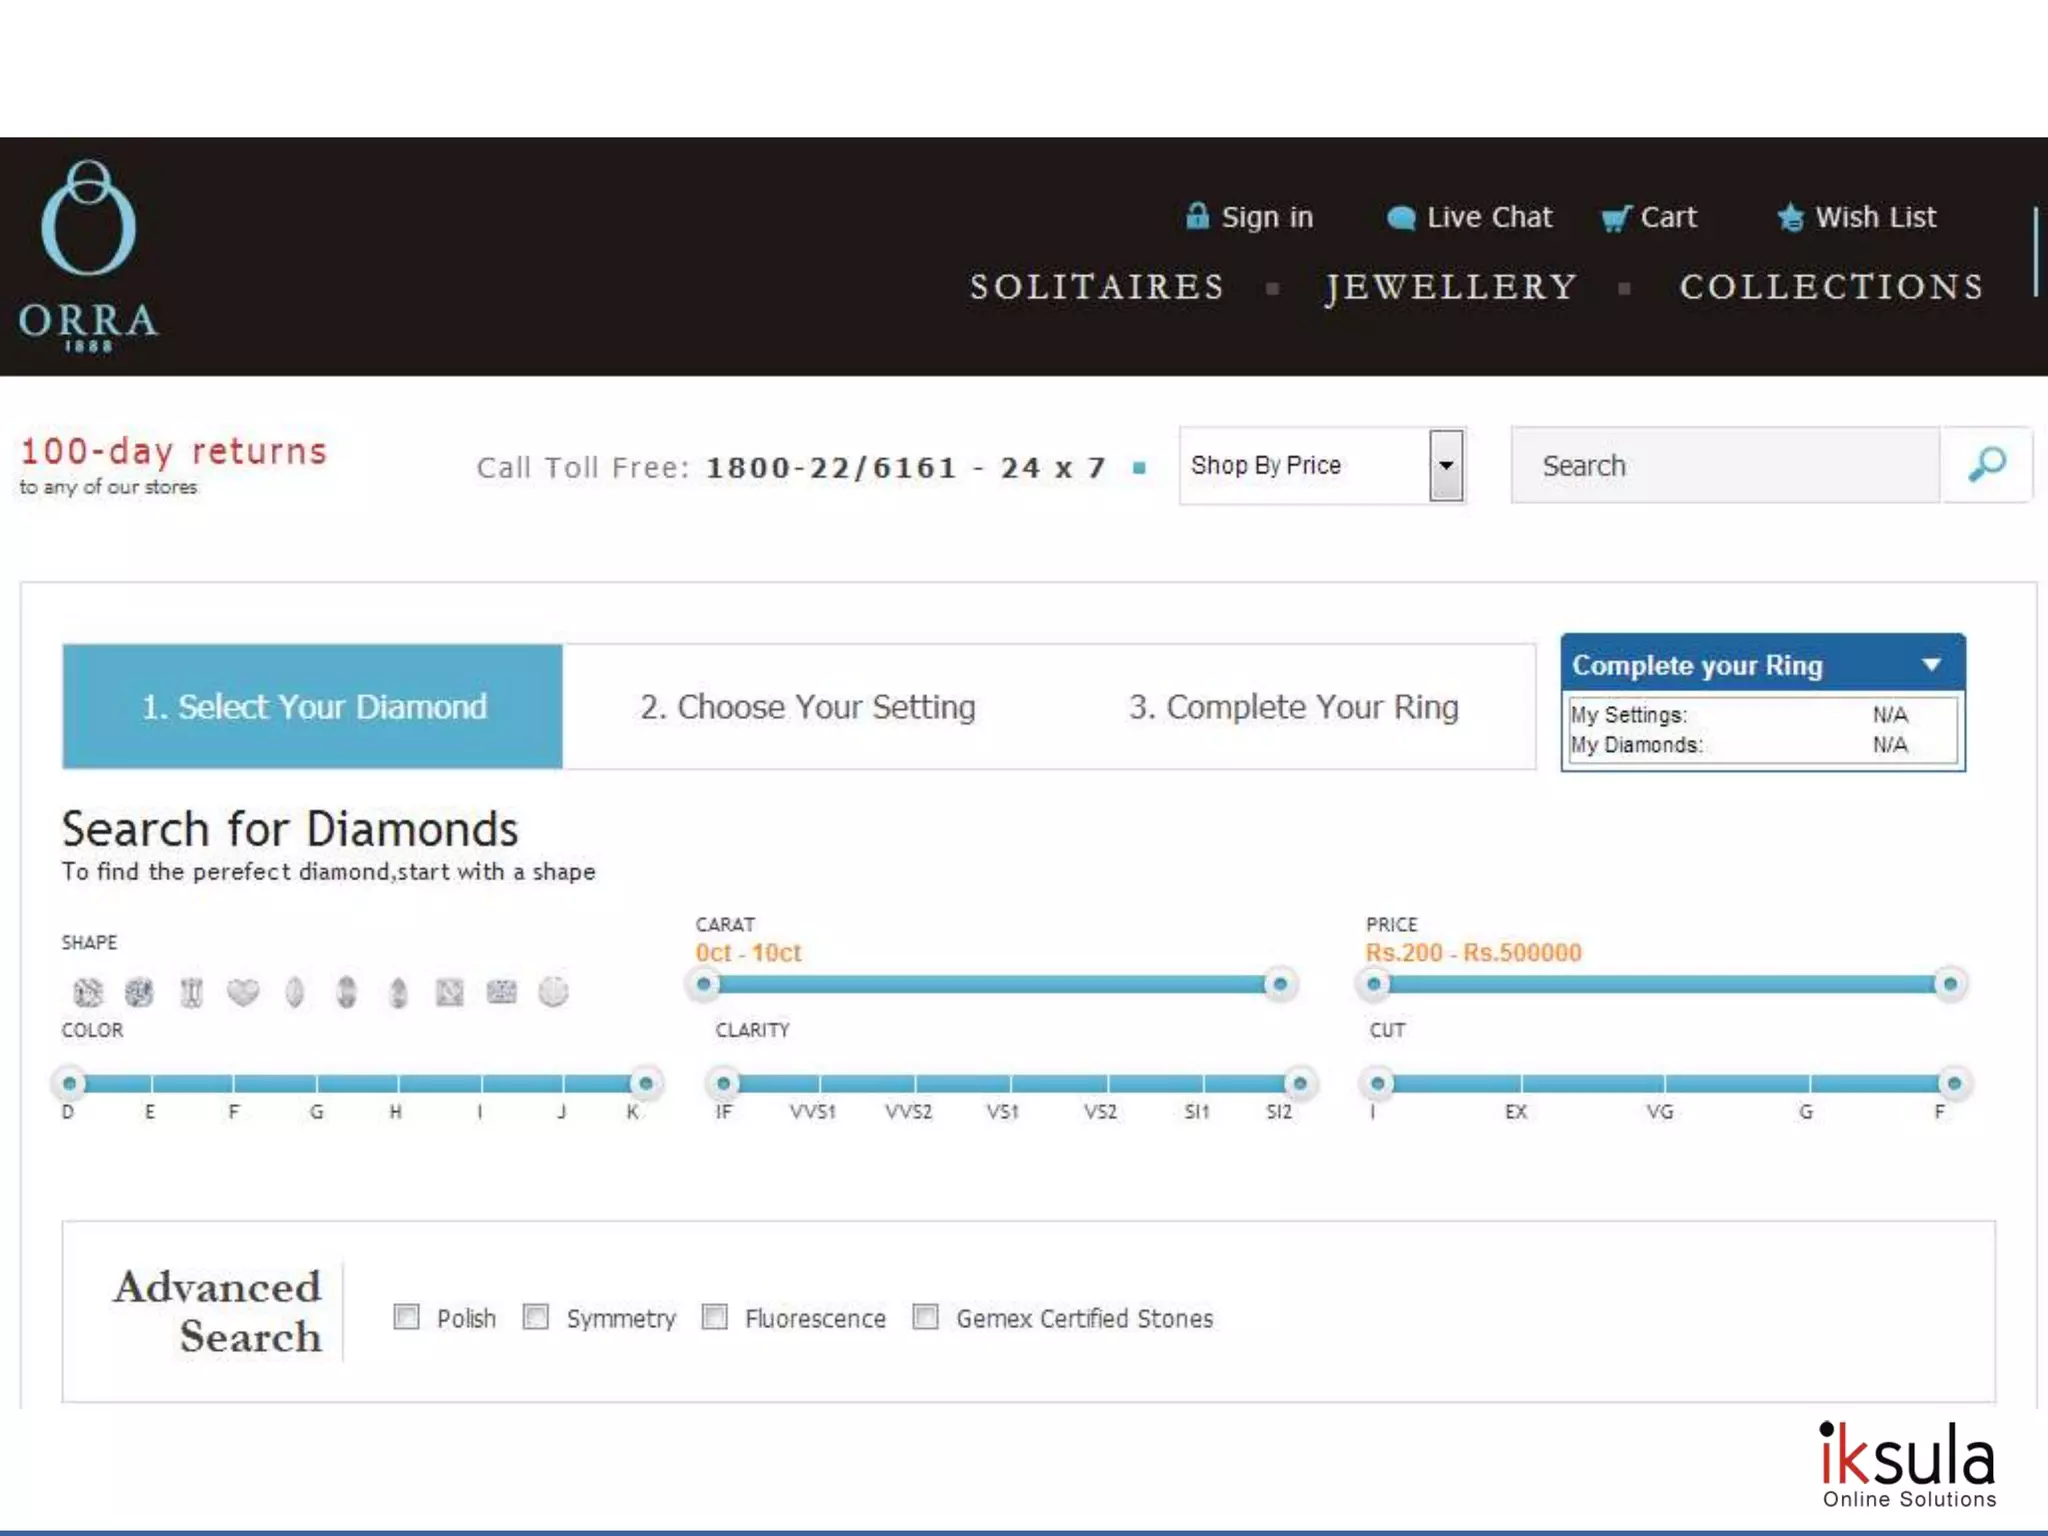Screen dimensions: 2048x1536
Task: Enable the Polish checkbox
Action: click(406, 1317)
